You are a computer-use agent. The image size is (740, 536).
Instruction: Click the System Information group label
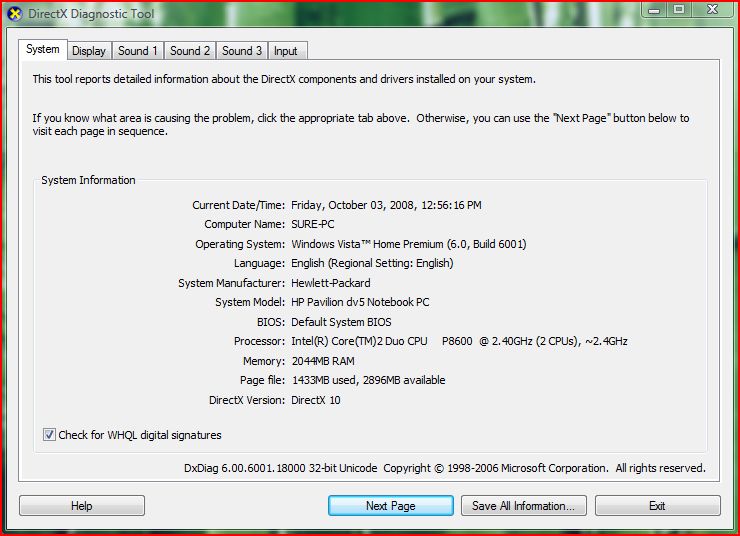pyautogui.click(x=88, y=180)
